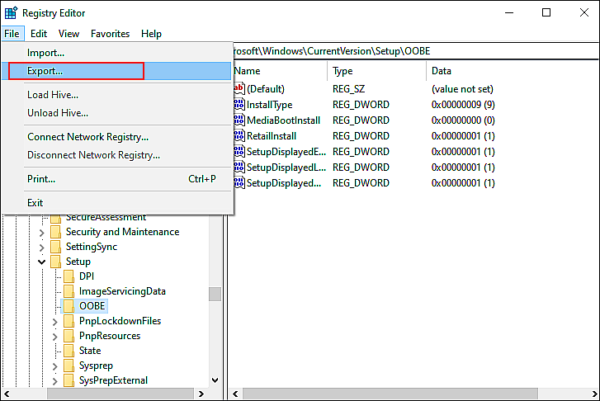Click the (Default) string value icon
This screenshot has width=600, height=401.
click(x=238, y=88)
